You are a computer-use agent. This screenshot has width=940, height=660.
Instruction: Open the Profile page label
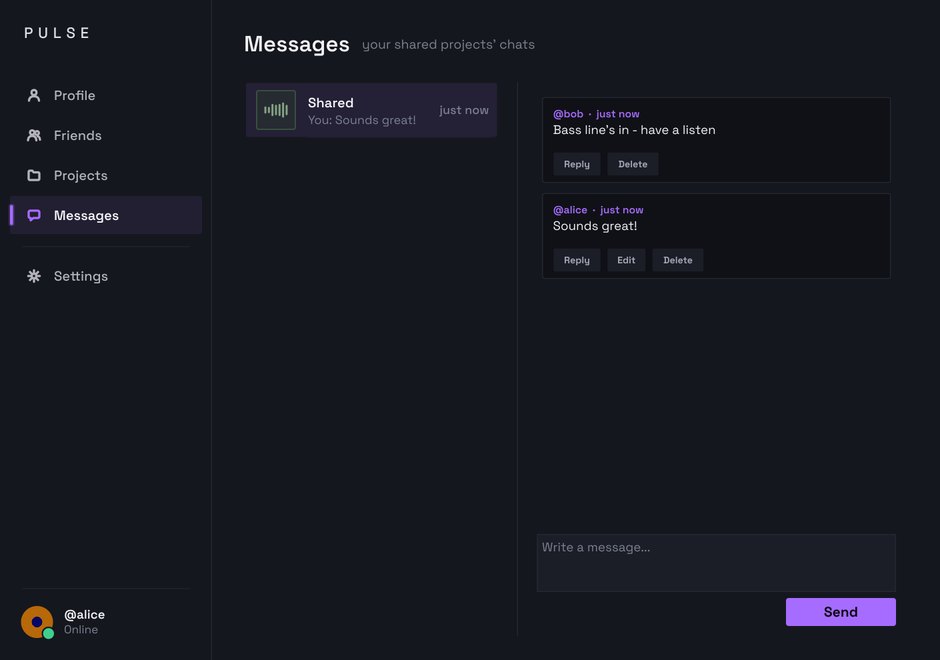point(74,95)
